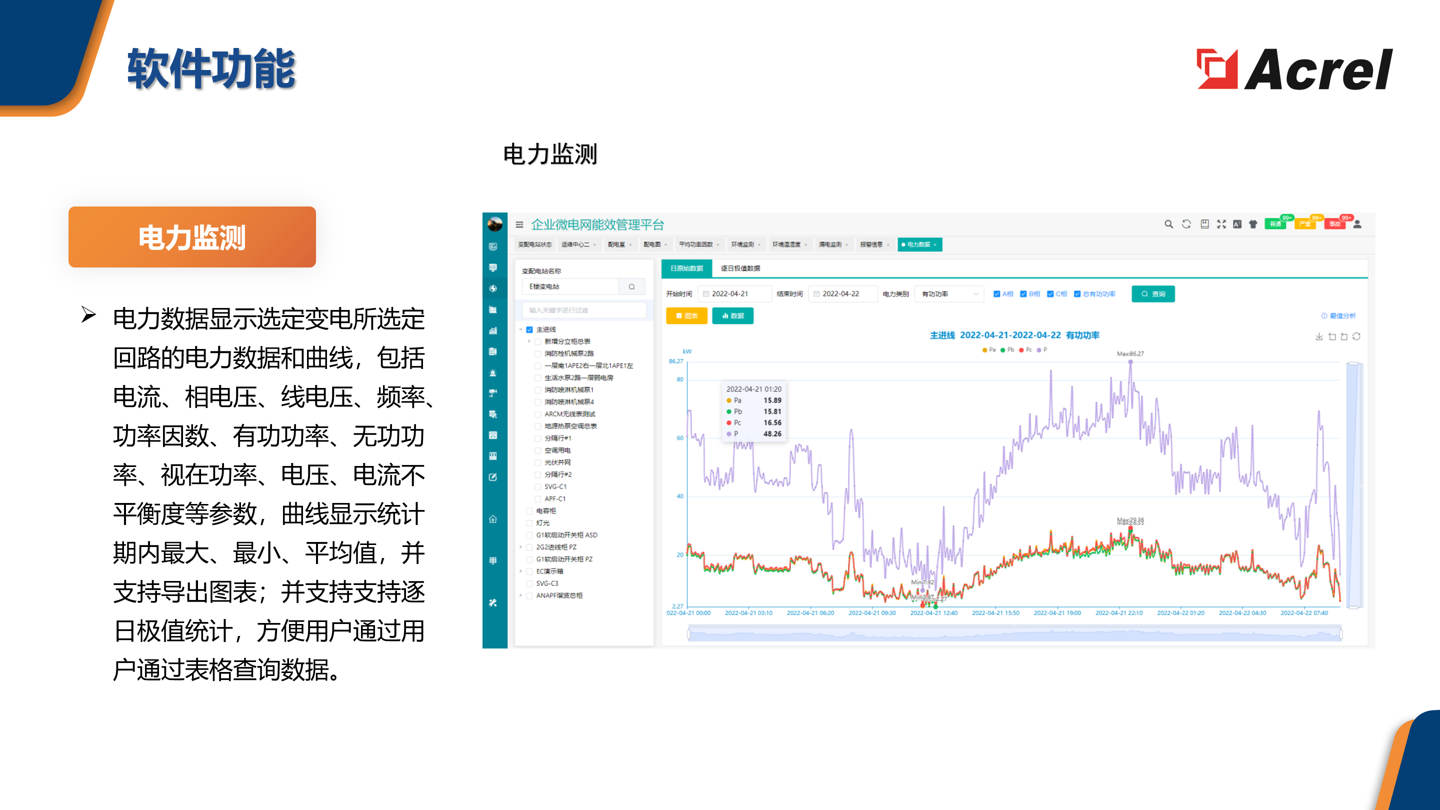The image size is (1440, 810).
Task: Click the teal 查询 query button
Action: 1153,294
